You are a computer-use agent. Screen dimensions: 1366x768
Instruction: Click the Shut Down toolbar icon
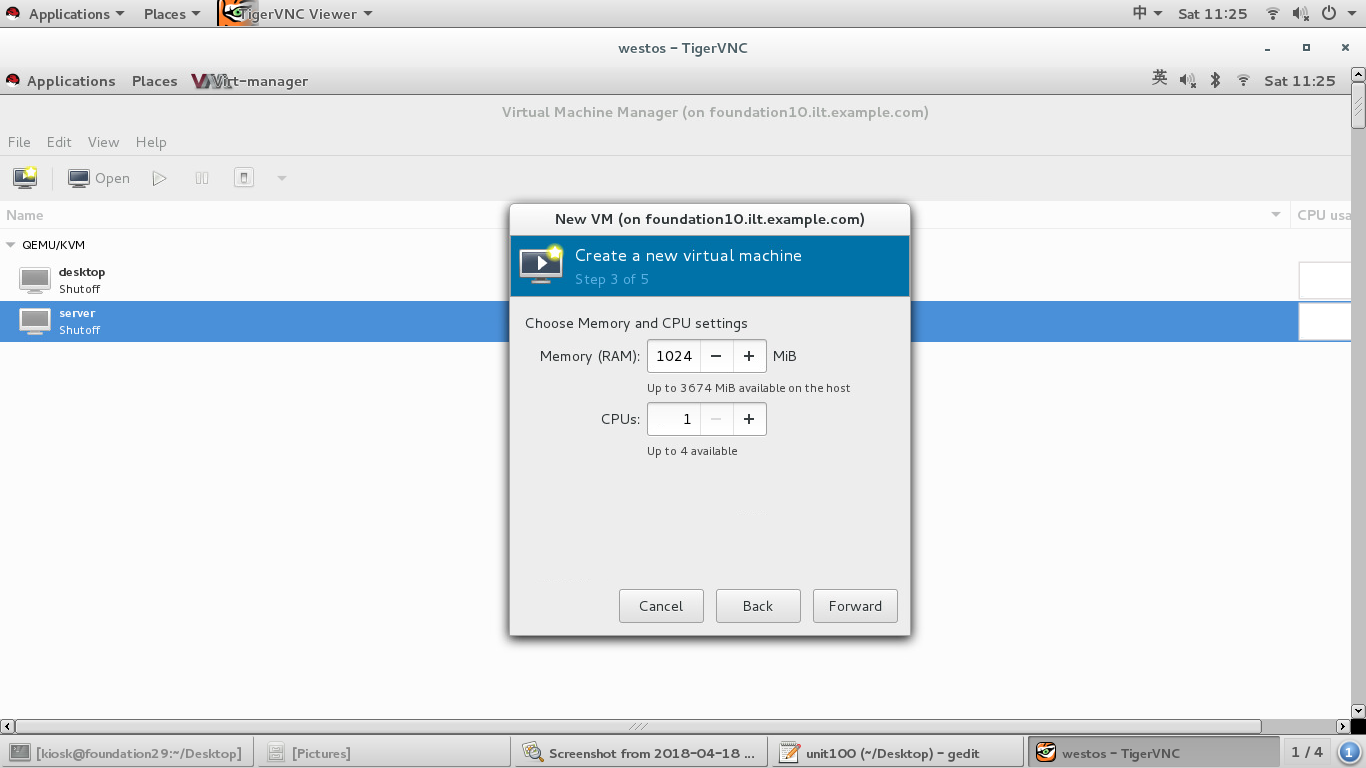coord(244,178)
